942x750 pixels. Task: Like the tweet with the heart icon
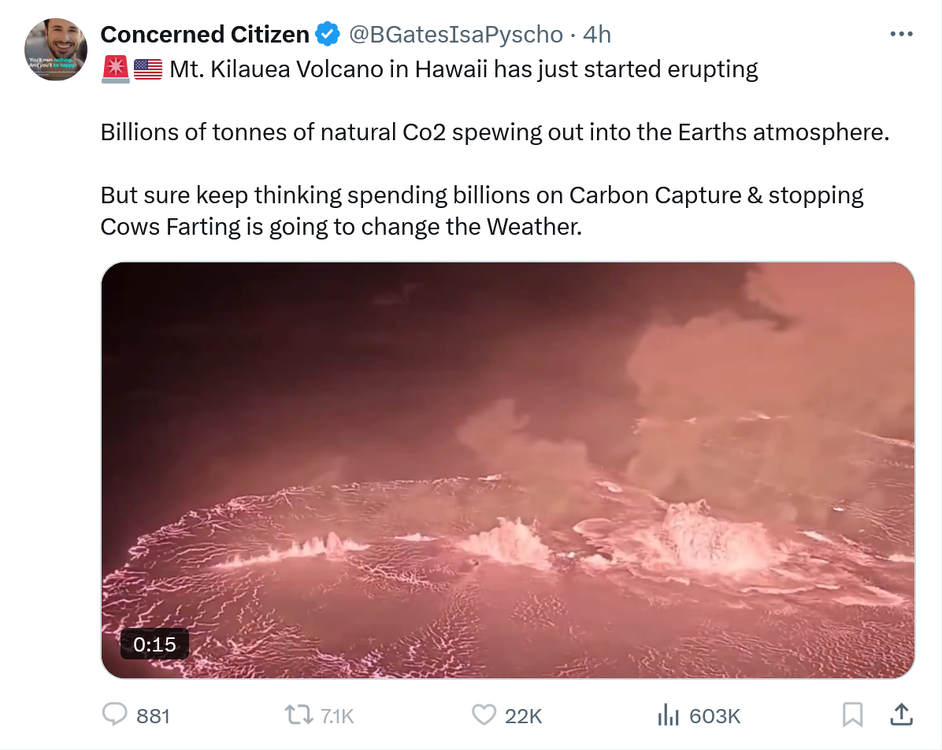tap(484, 715)
